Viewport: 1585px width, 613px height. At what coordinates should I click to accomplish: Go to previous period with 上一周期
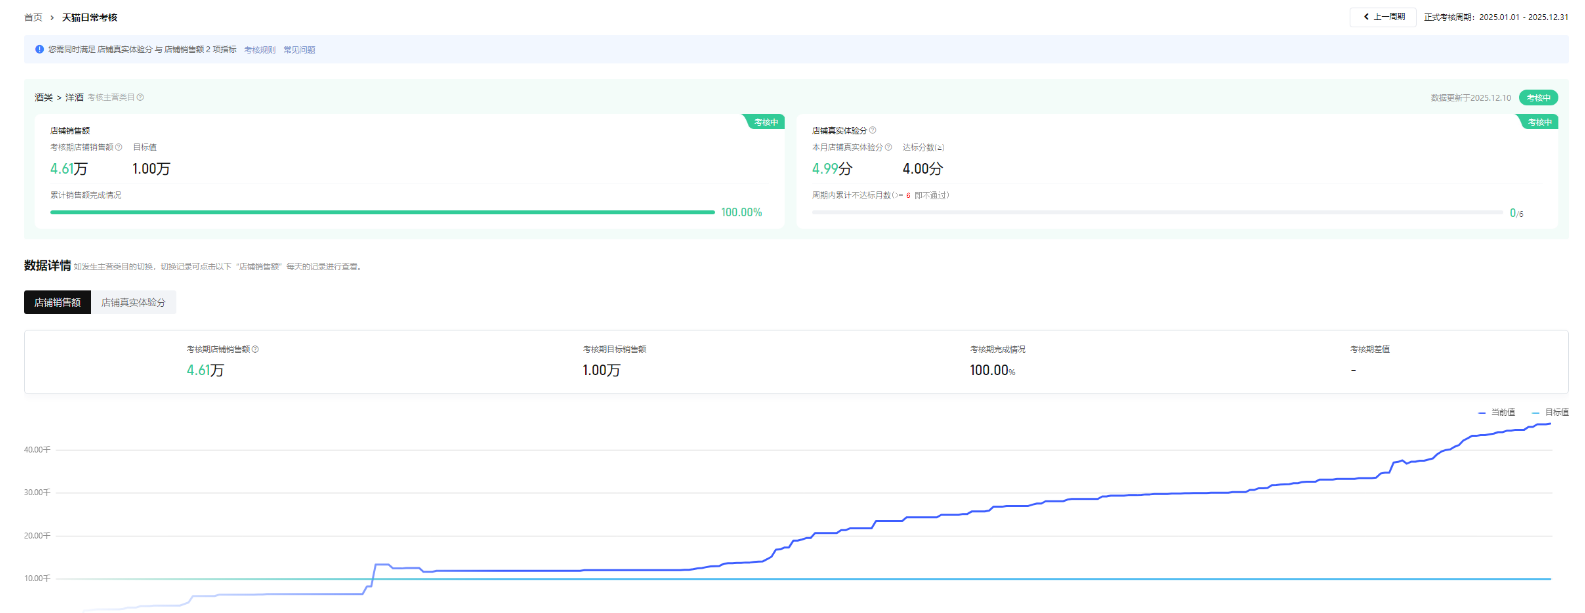(x=1384, y=17)
